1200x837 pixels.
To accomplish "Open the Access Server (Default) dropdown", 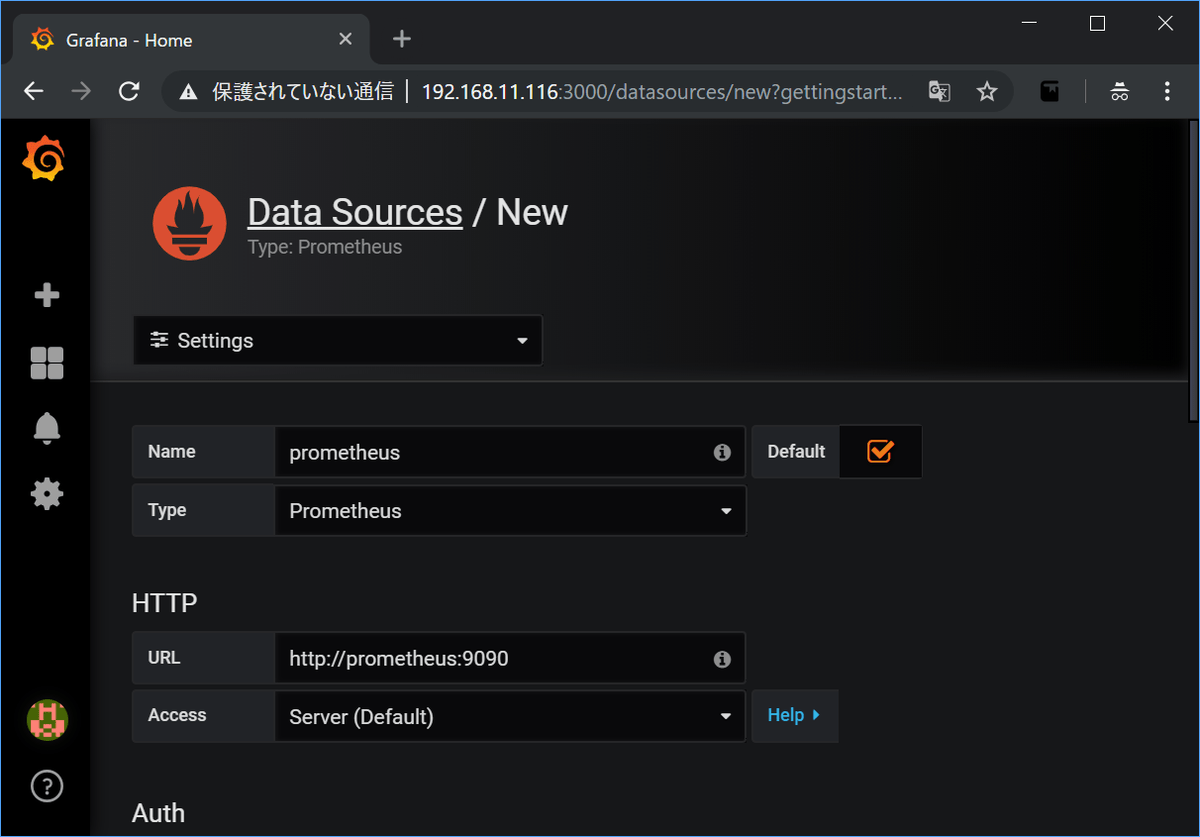I will pyautogui.click(x=509, y=717).
